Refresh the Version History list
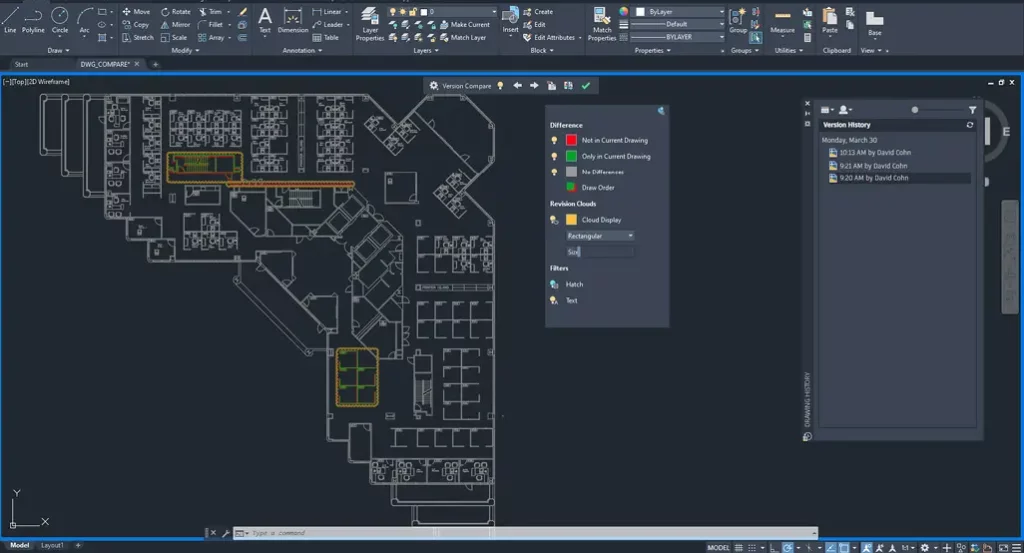 (x=970, y=125)
